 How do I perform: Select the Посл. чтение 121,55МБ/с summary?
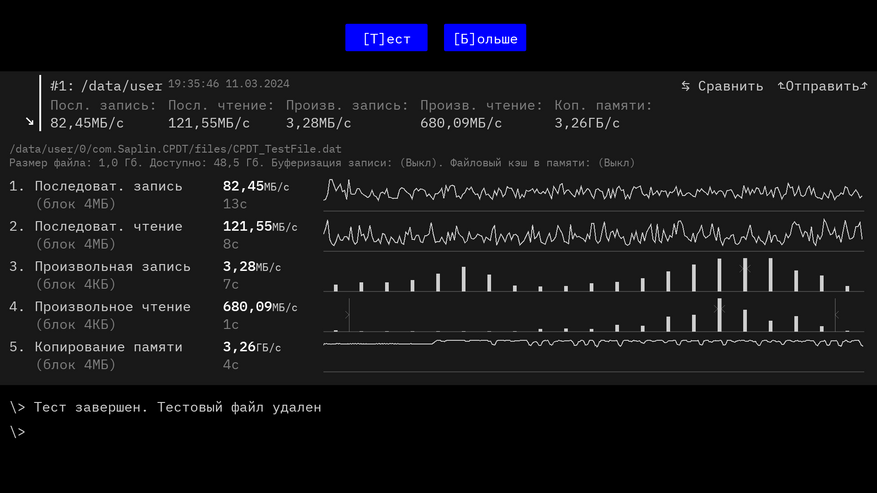pos(221,114)
